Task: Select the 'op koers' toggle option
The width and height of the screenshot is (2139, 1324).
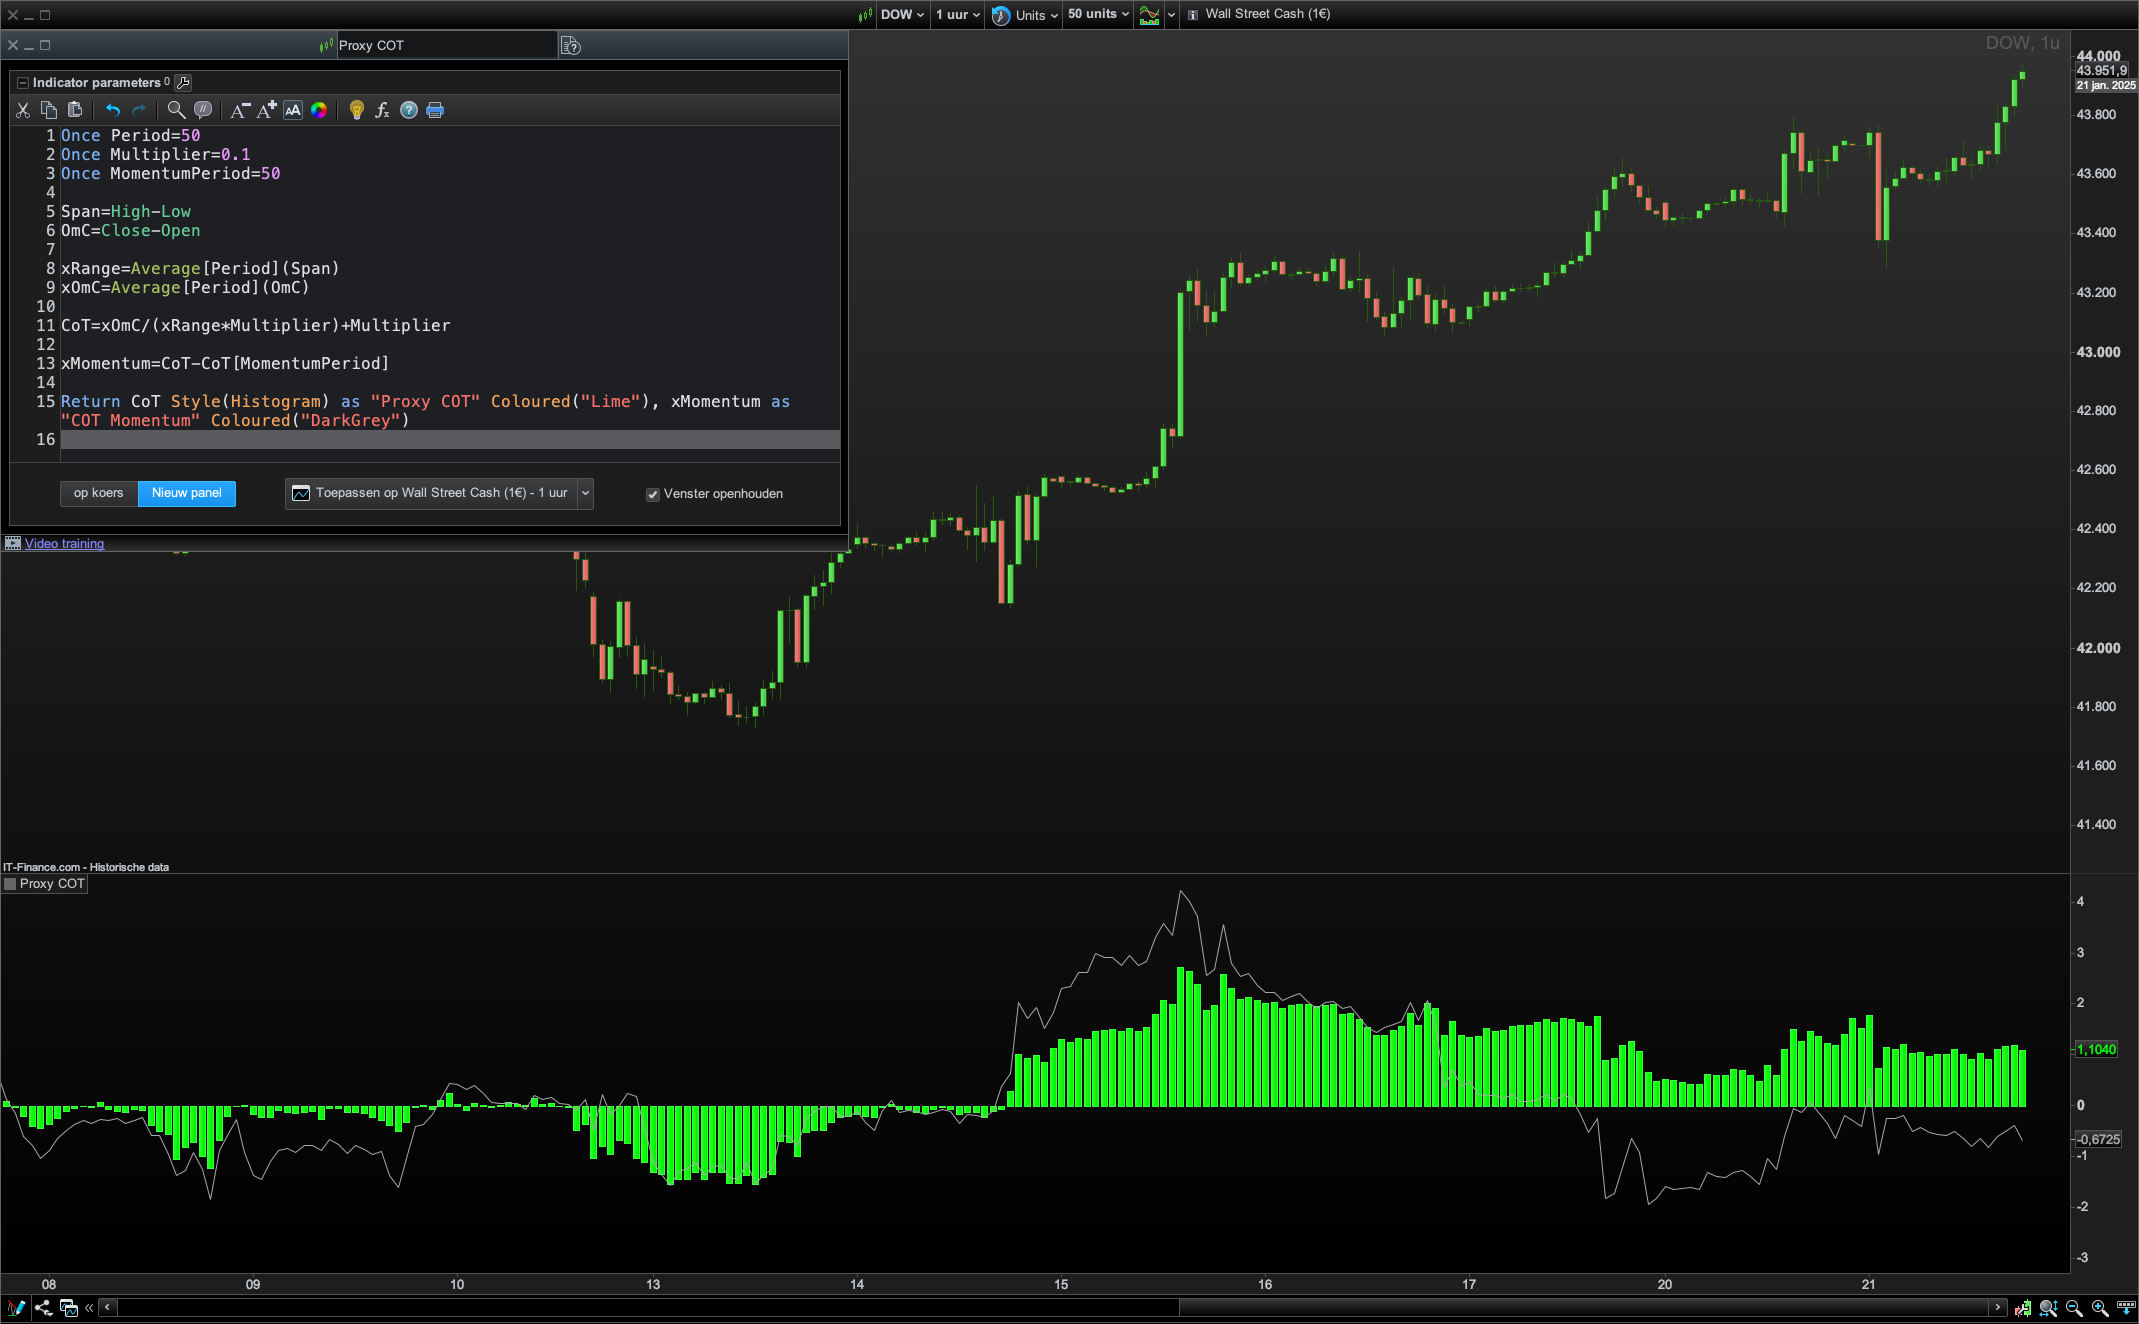Action: pyautogui.click(x=99, y=493)
